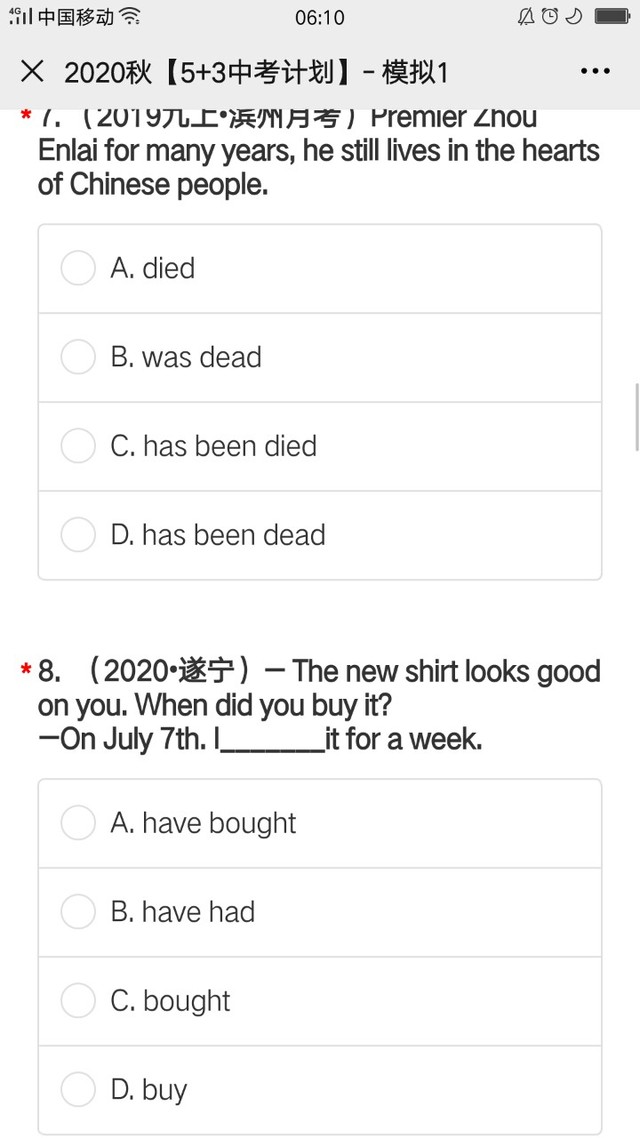Screen dimensions: 640x1138
Task: Close the page with the X icon
Action: tap(32, 72)
